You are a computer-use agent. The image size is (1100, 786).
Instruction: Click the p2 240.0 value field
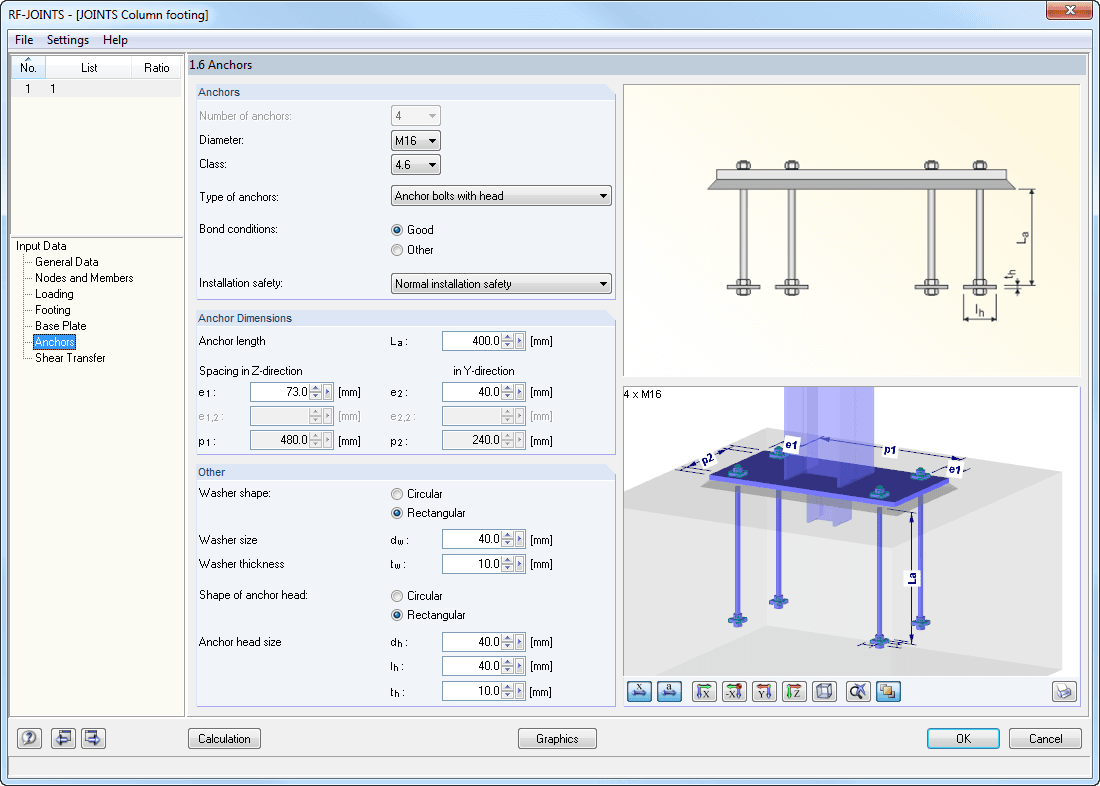tap(471, 440)
